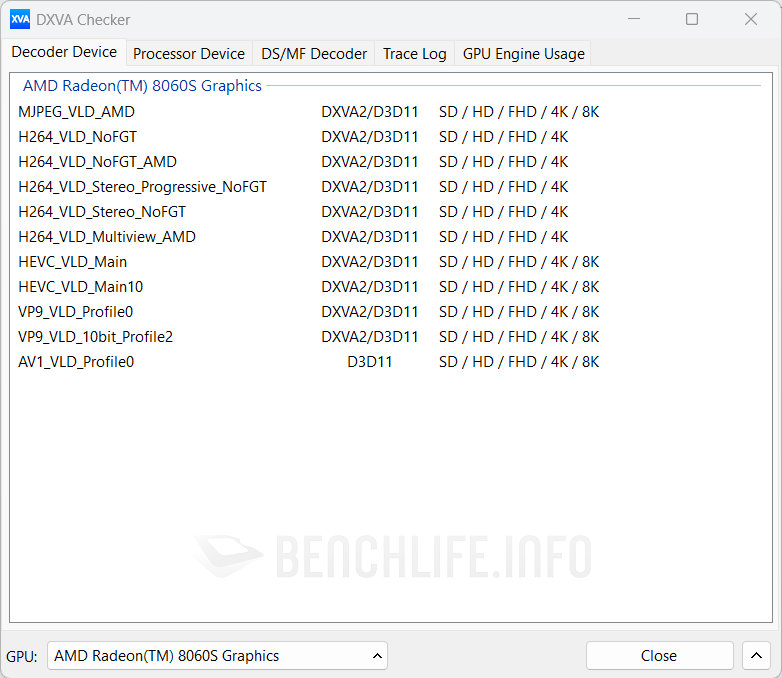Screen dimensions: 782x678
Task: Click the DXVA Checker app icon
Action: 20,19
